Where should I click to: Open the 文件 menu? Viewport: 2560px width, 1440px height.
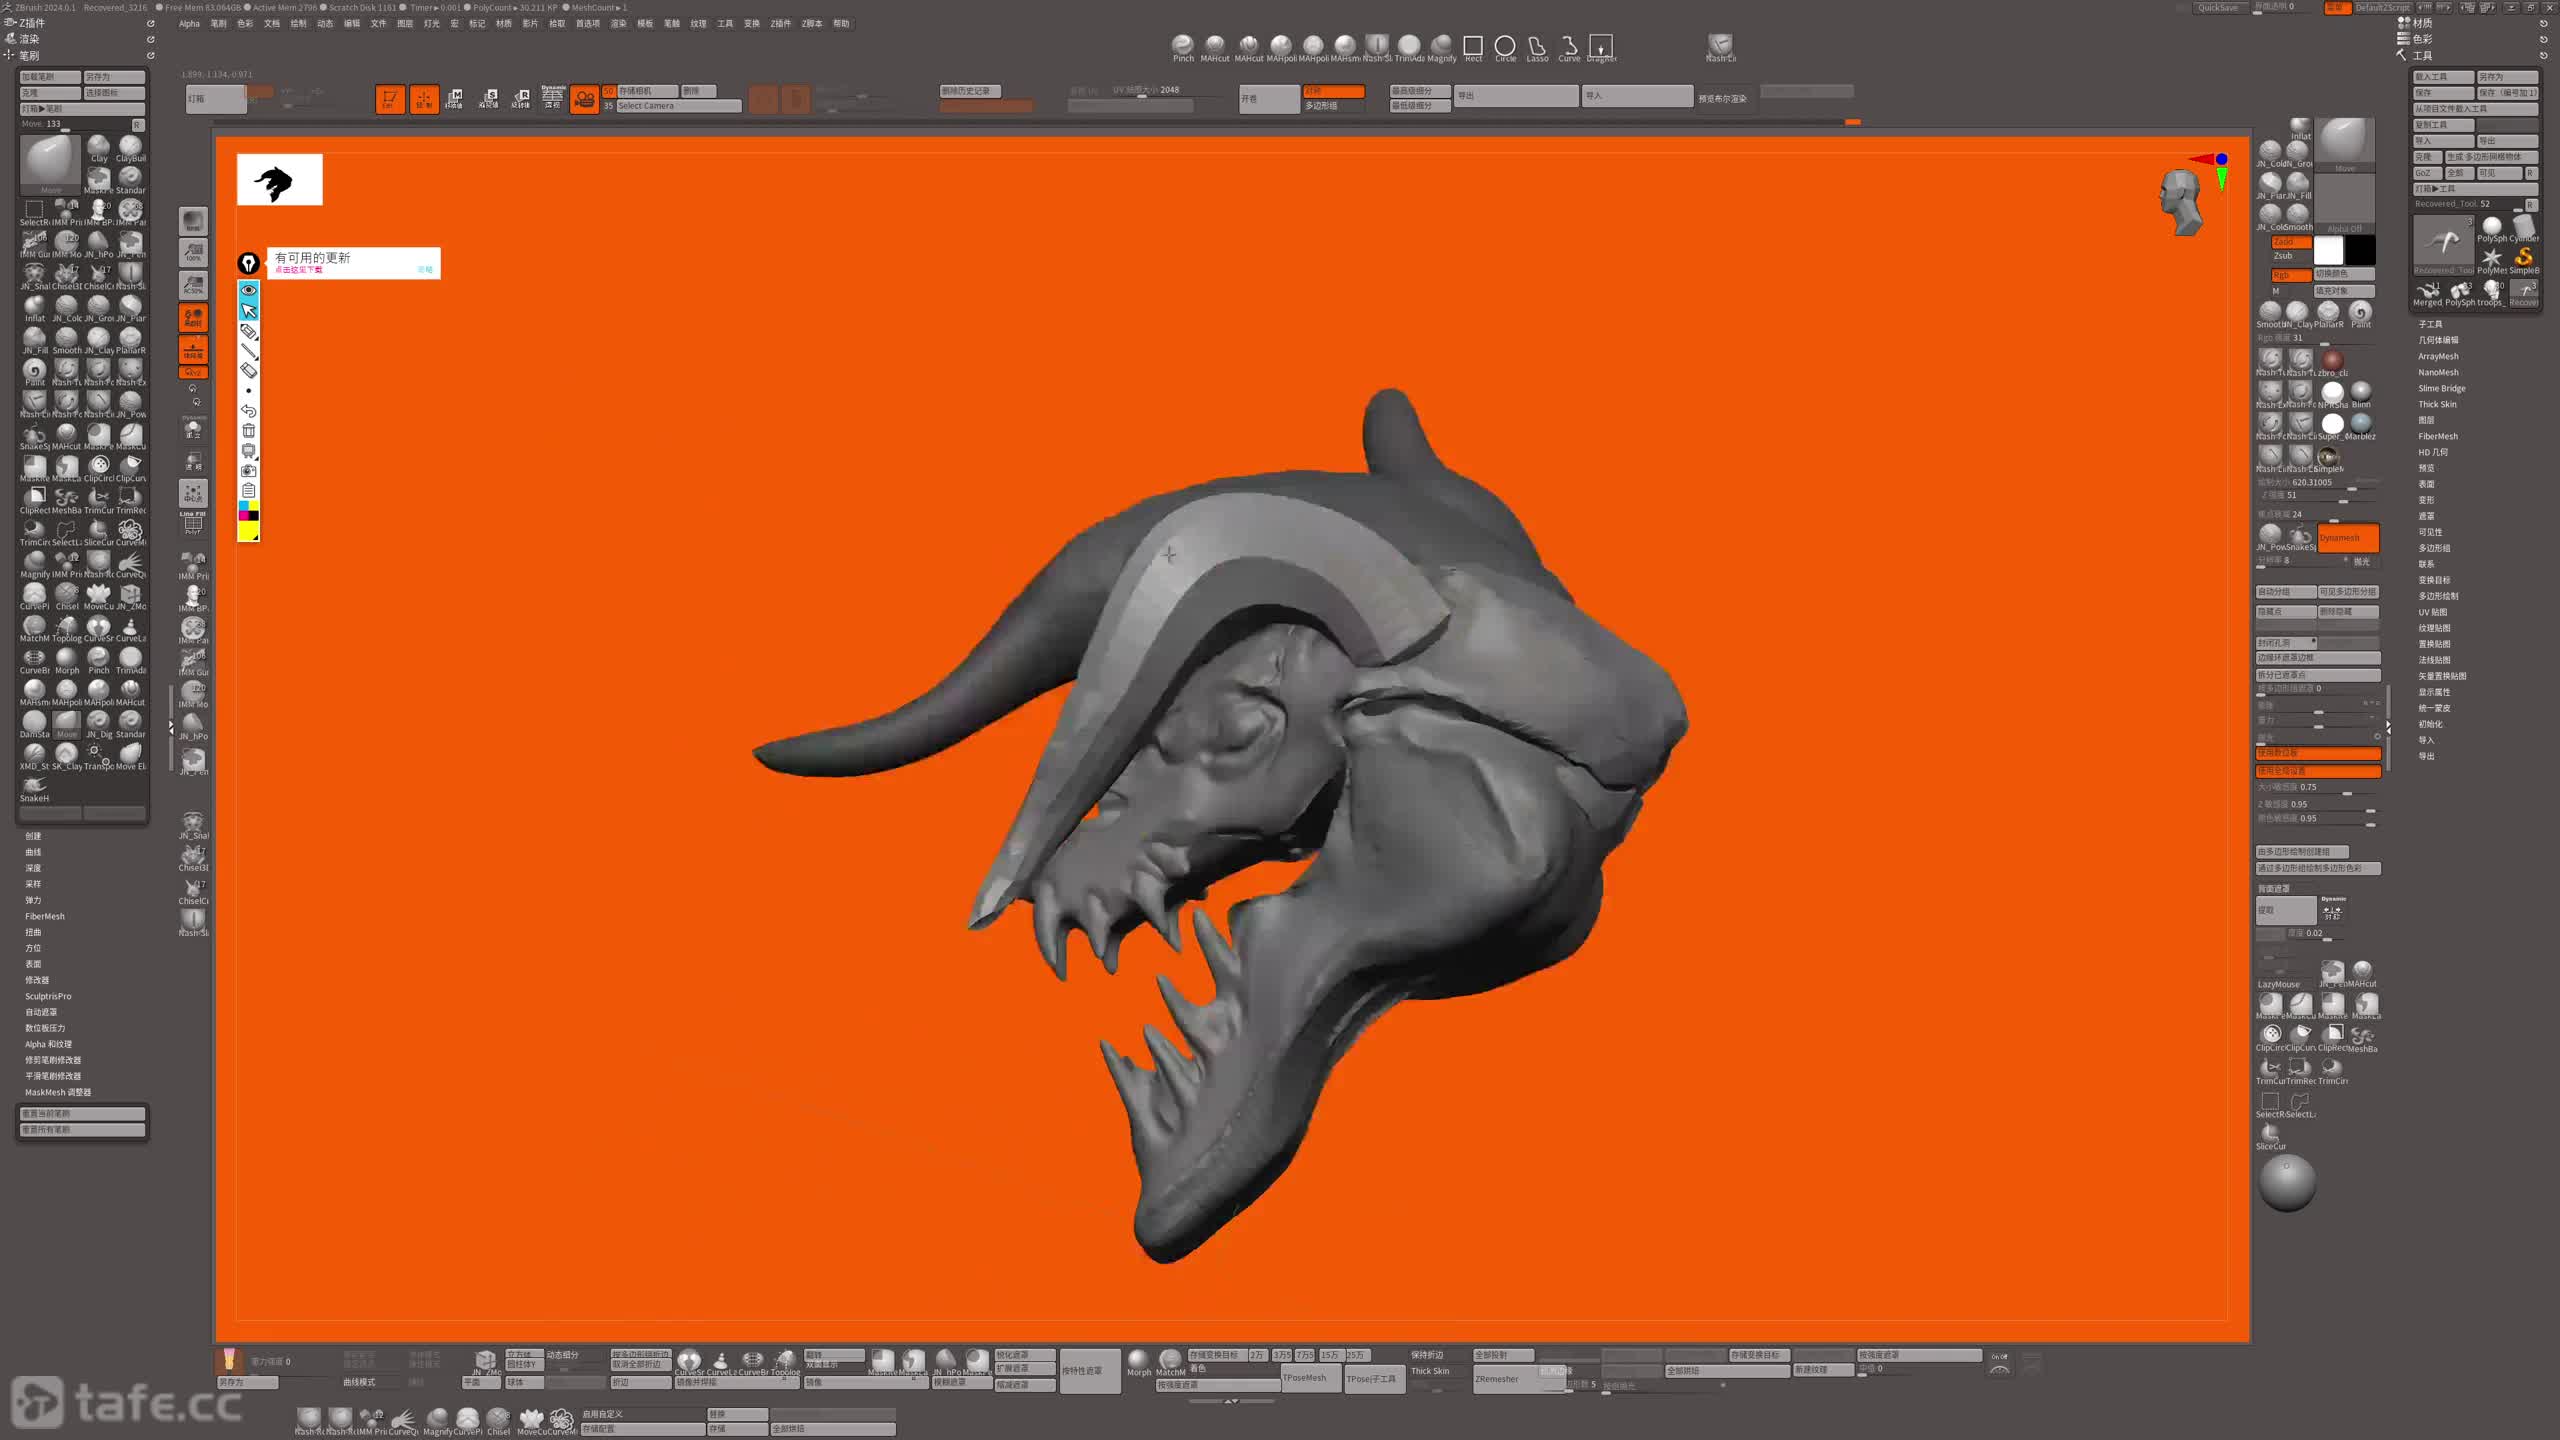point(378,23)
